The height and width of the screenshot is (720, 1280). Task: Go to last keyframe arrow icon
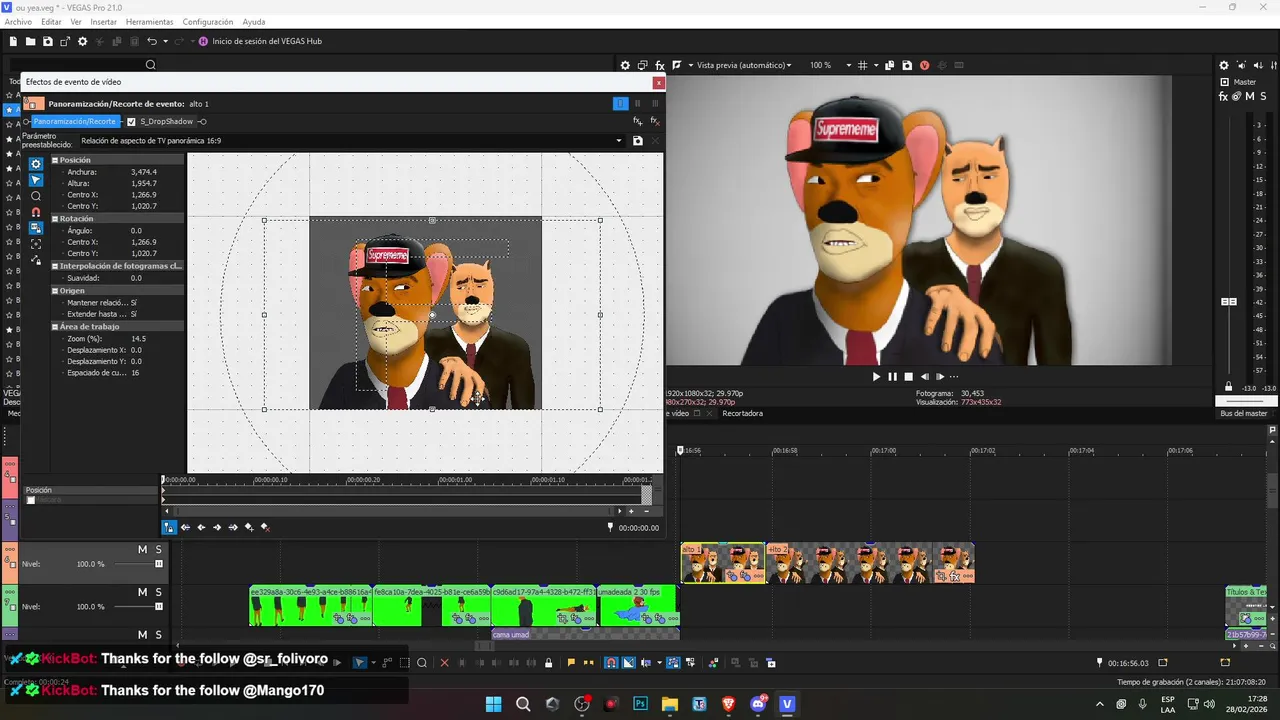tap(233, 527)
